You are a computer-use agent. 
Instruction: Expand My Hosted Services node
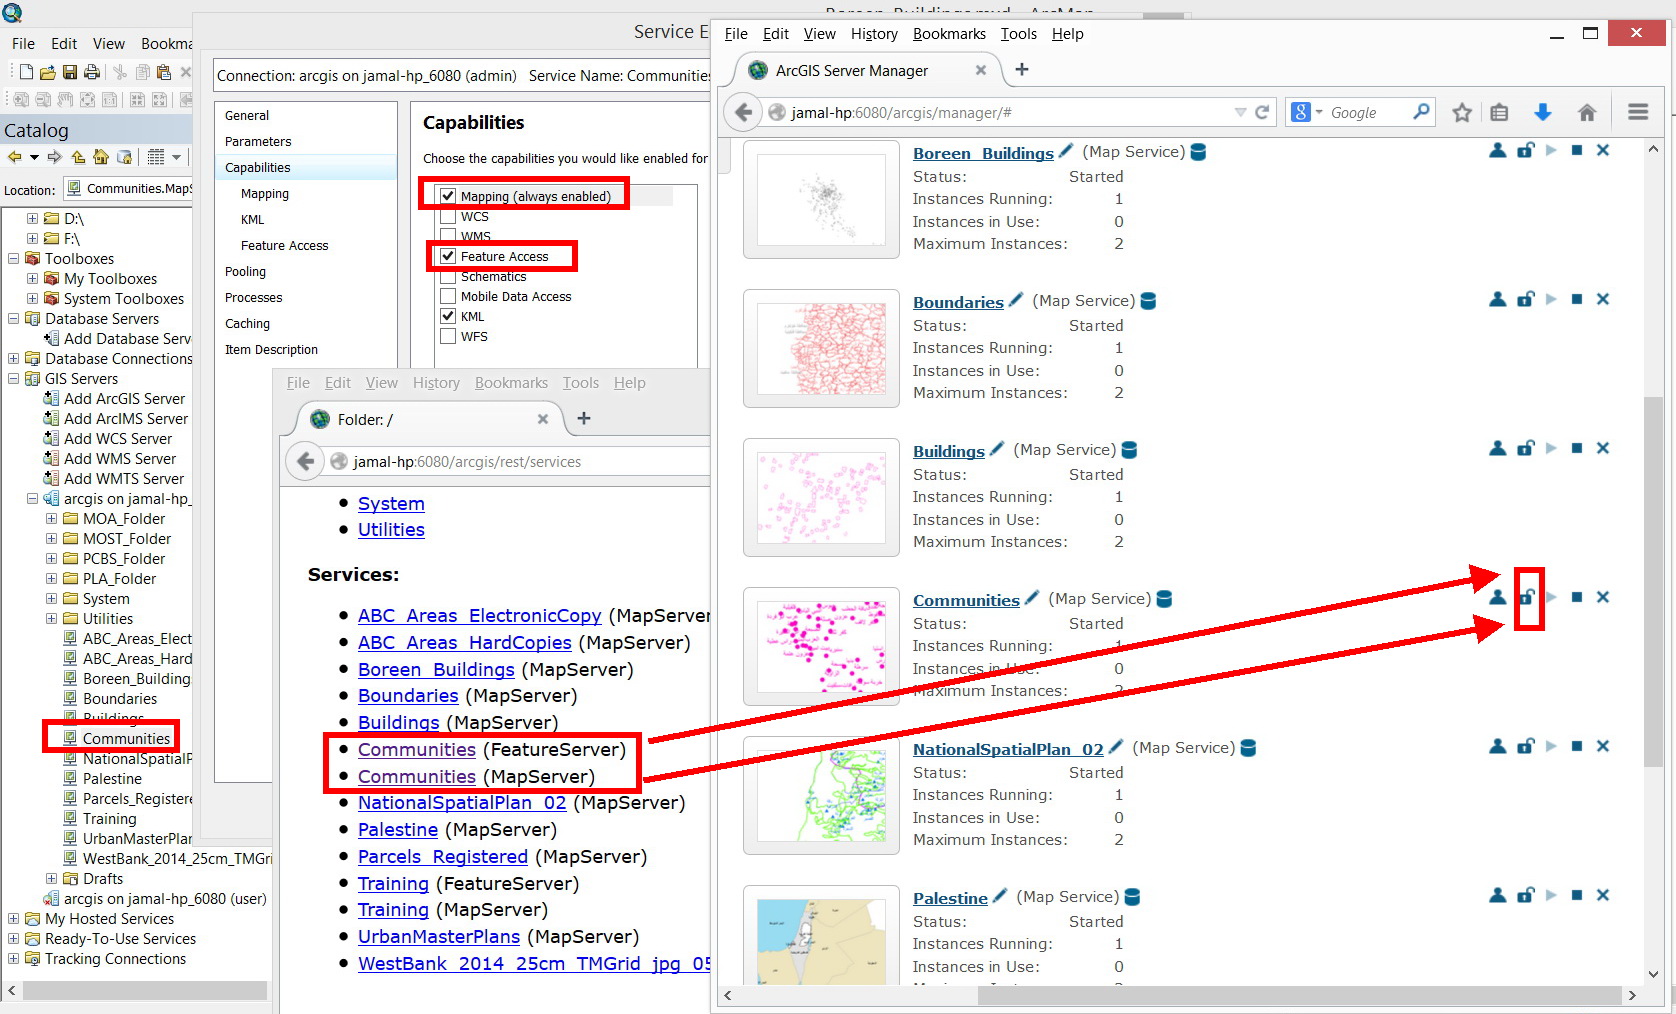tap(13, 918)
